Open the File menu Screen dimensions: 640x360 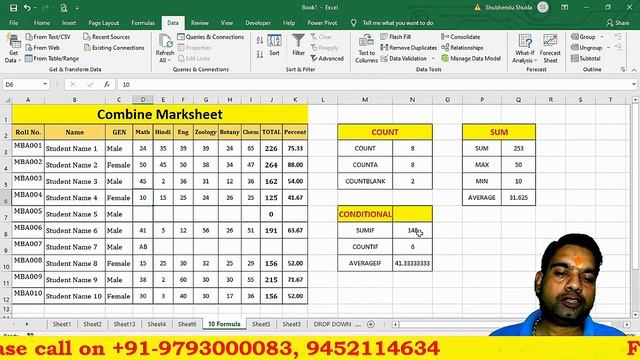[x=13, y=23]
